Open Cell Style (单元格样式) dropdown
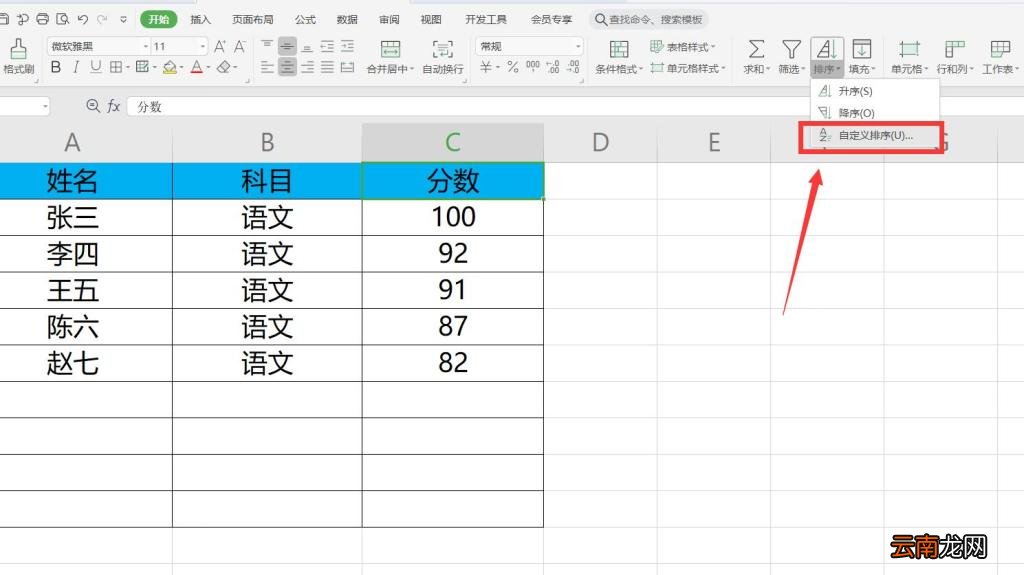 pyautogui.click(x=688, y=68)
